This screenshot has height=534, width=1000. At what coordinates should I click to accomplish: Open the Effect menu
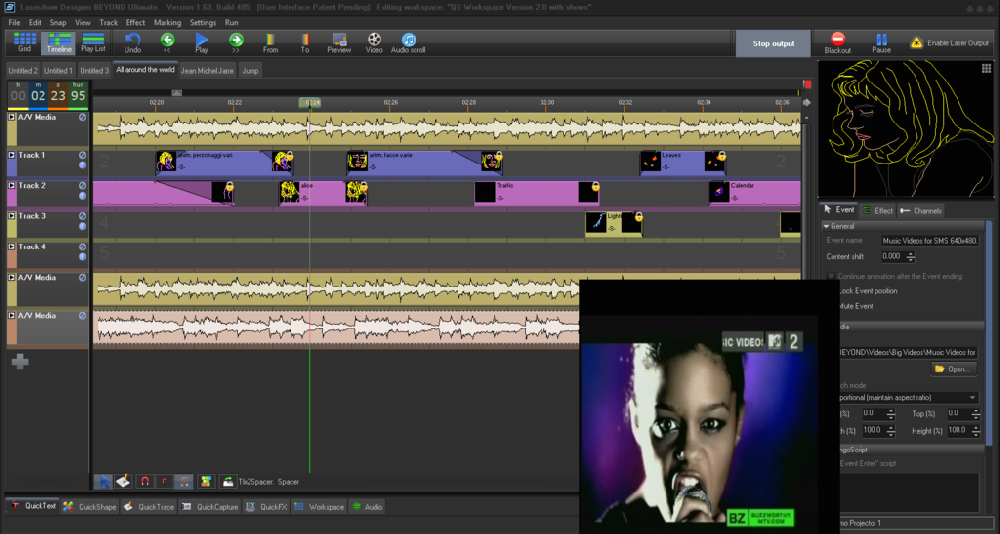(135, 22)
